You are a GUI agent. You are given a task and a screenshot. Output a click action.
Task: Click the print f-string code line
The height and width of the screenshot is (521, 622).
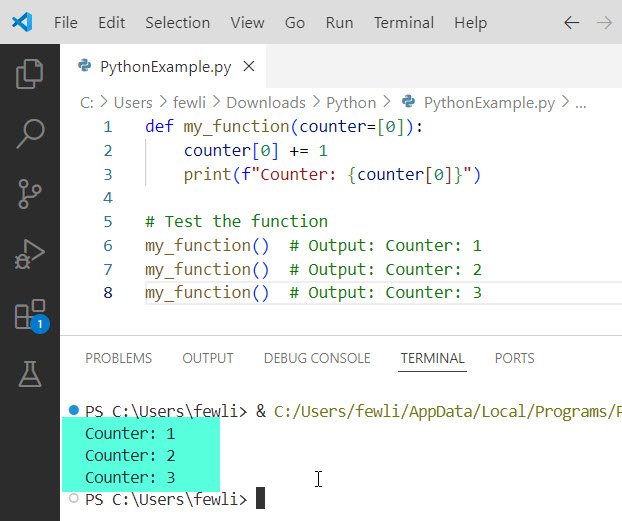(x=332, y=175)
